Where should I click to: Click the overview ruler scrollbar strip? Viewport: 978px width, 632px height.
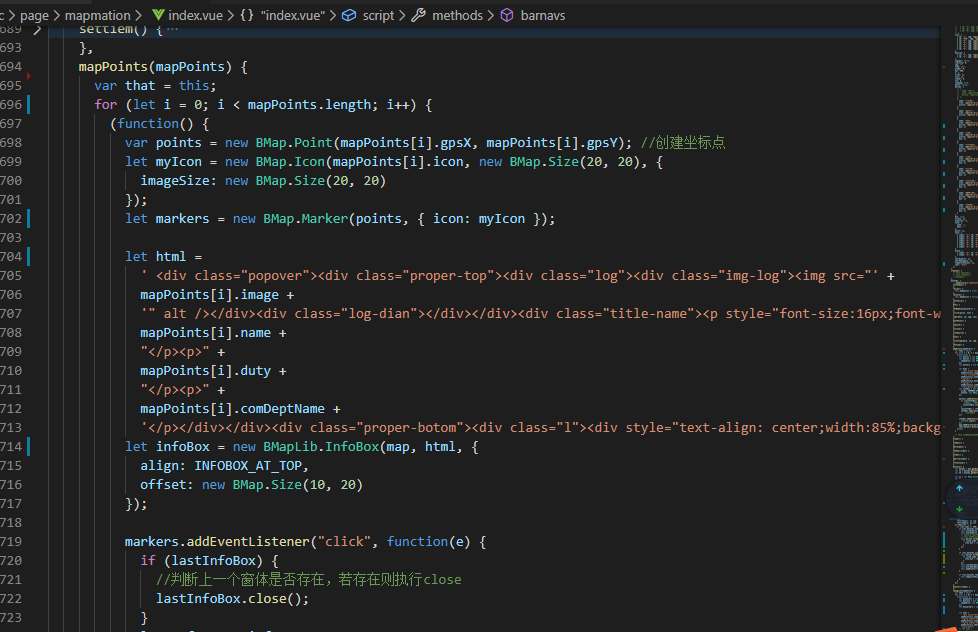pos(945,329)
